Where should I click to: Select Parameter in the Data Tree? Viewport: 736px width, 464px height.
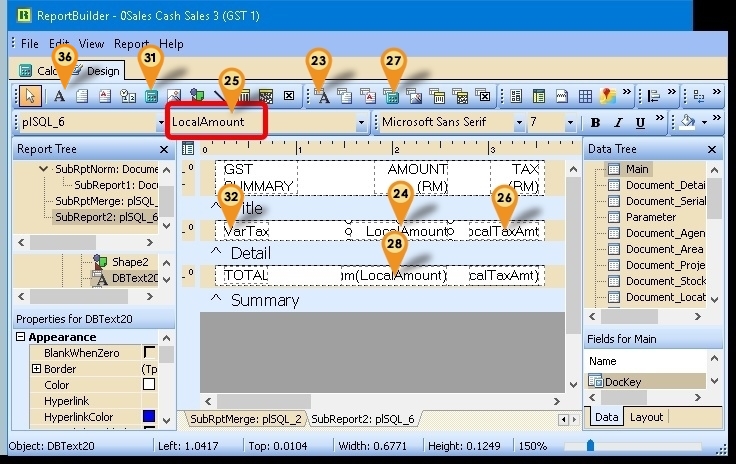pos(651,217)
